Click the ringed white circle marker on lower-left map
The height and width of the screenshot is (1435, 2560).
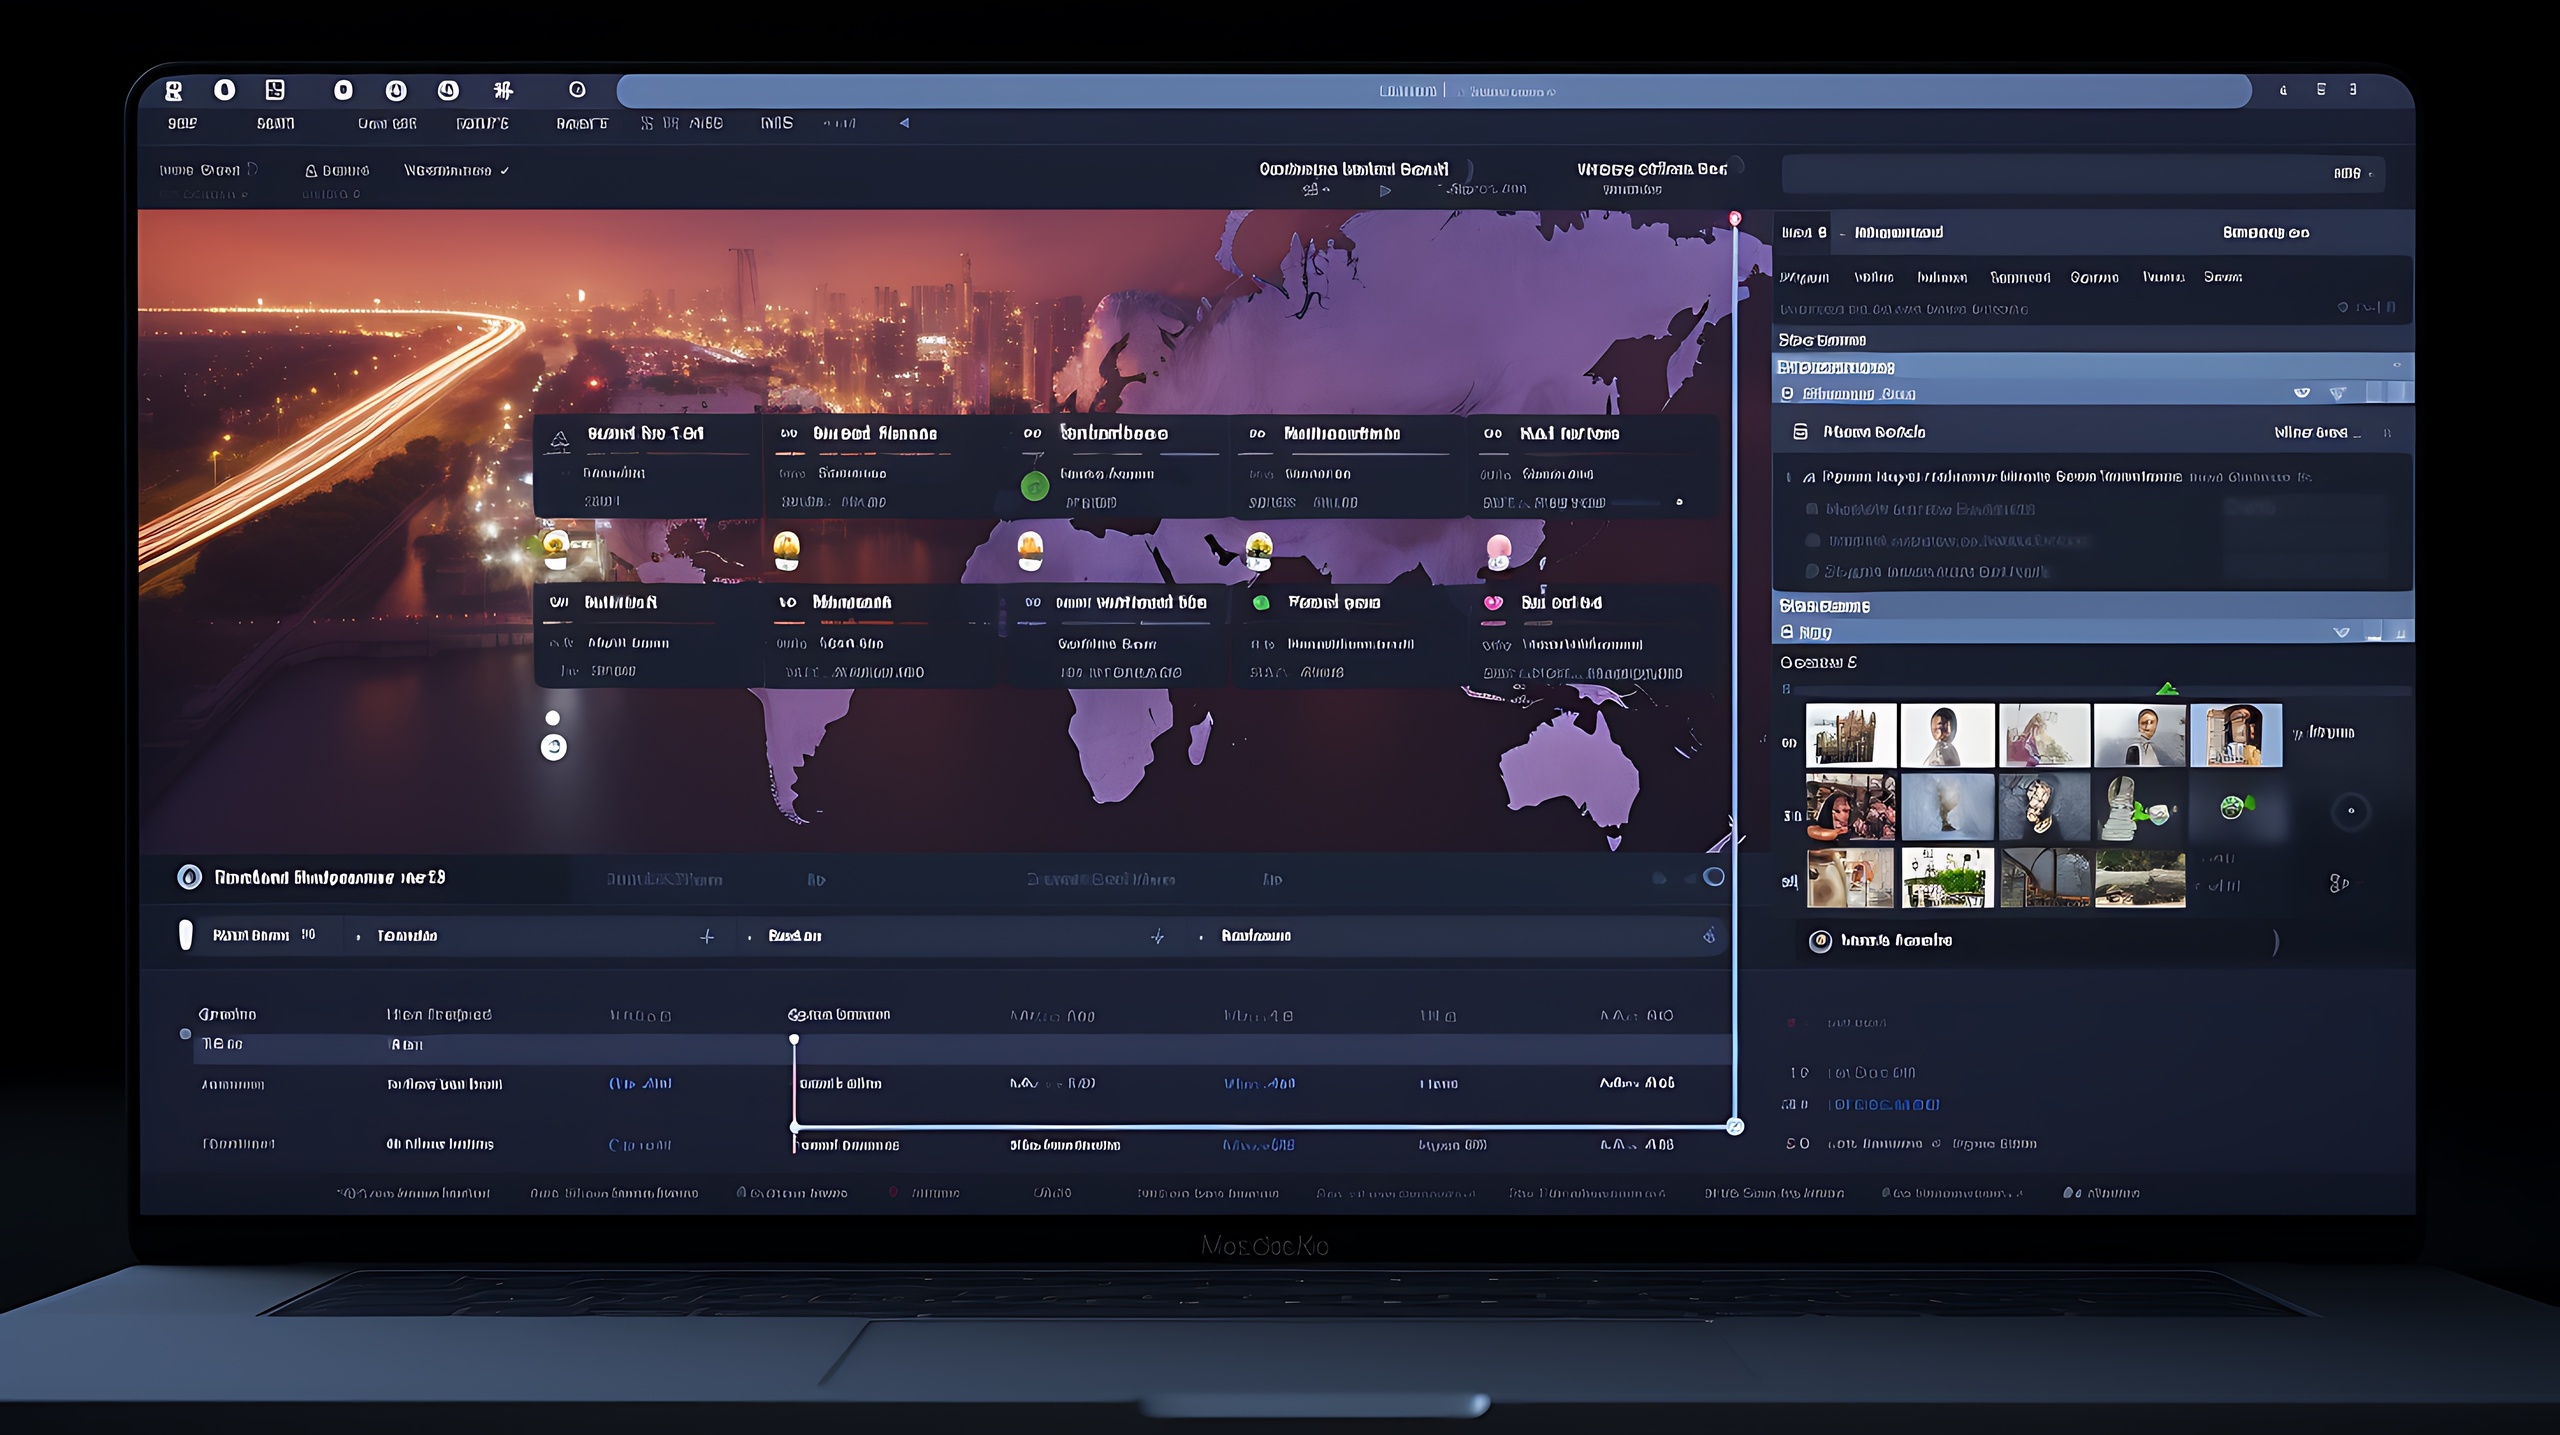[553, 747]
